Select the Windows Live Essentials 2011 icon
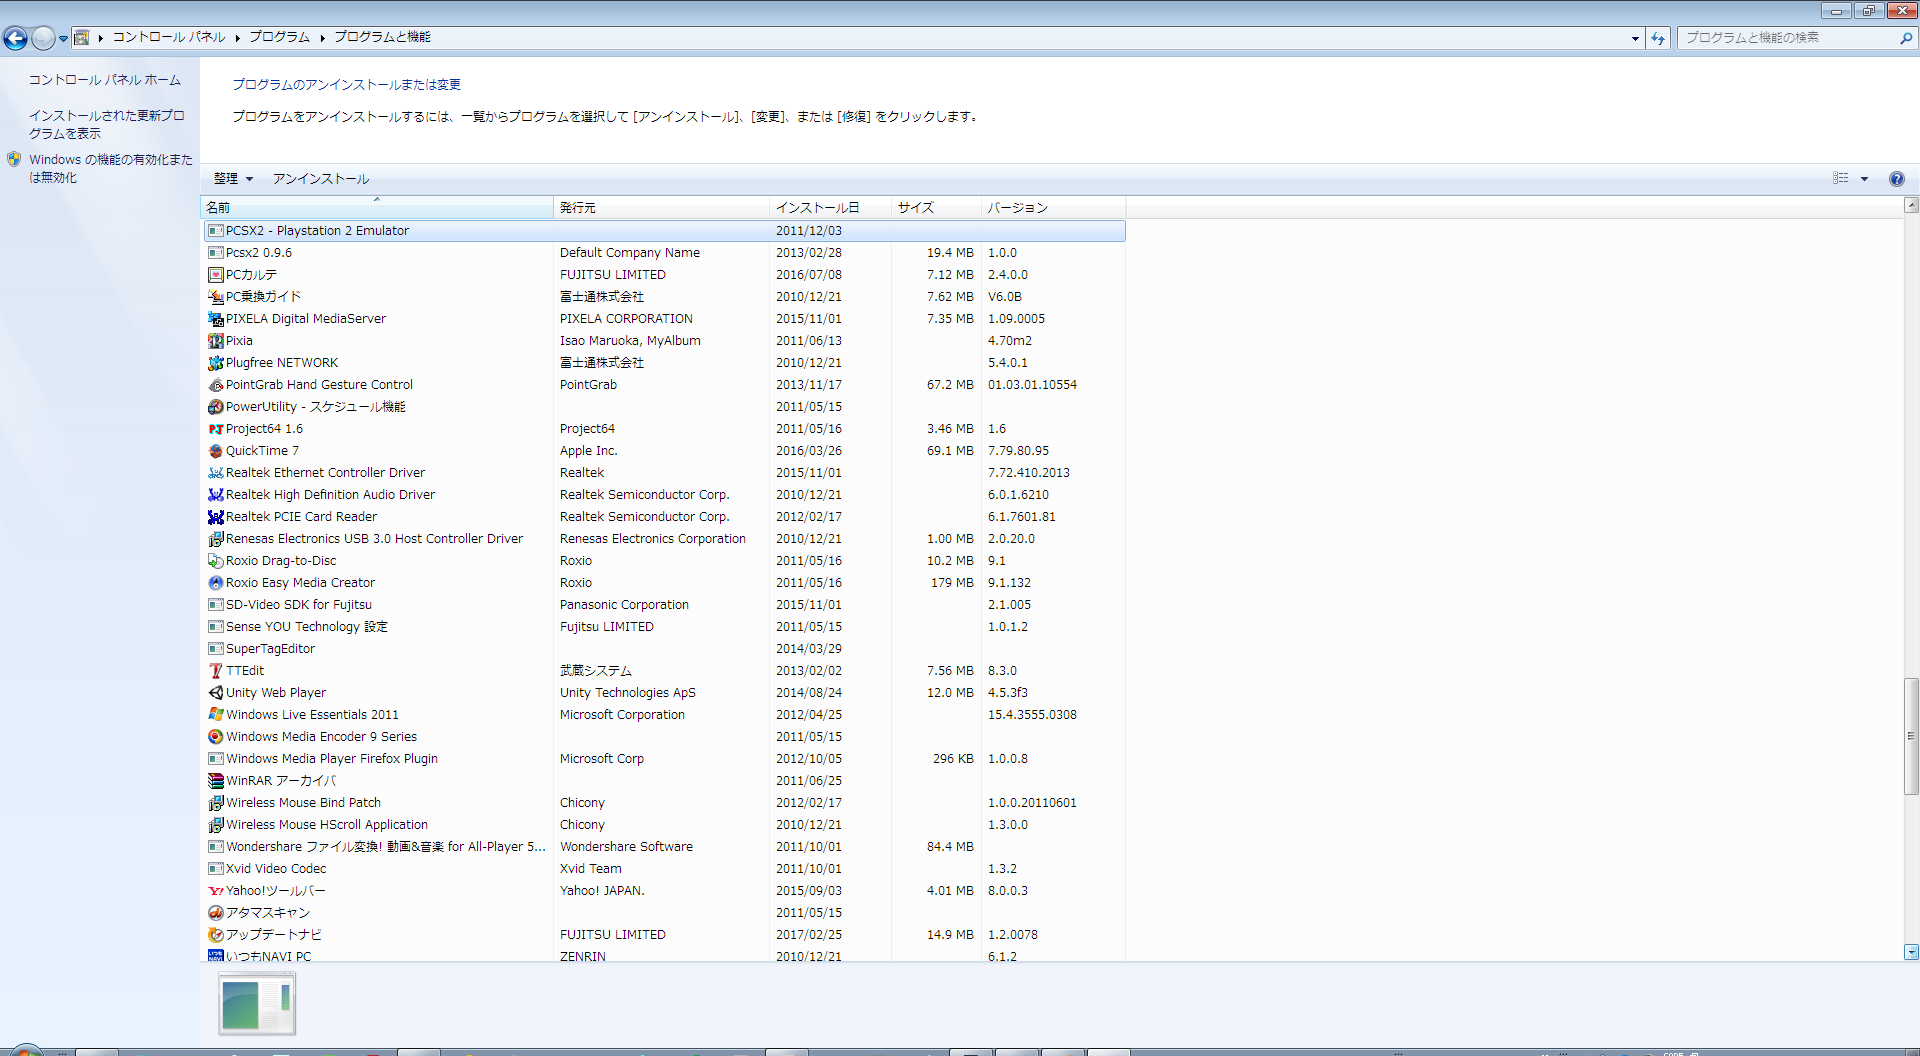Screen dimensions: 1920x1056 (215, 715)
